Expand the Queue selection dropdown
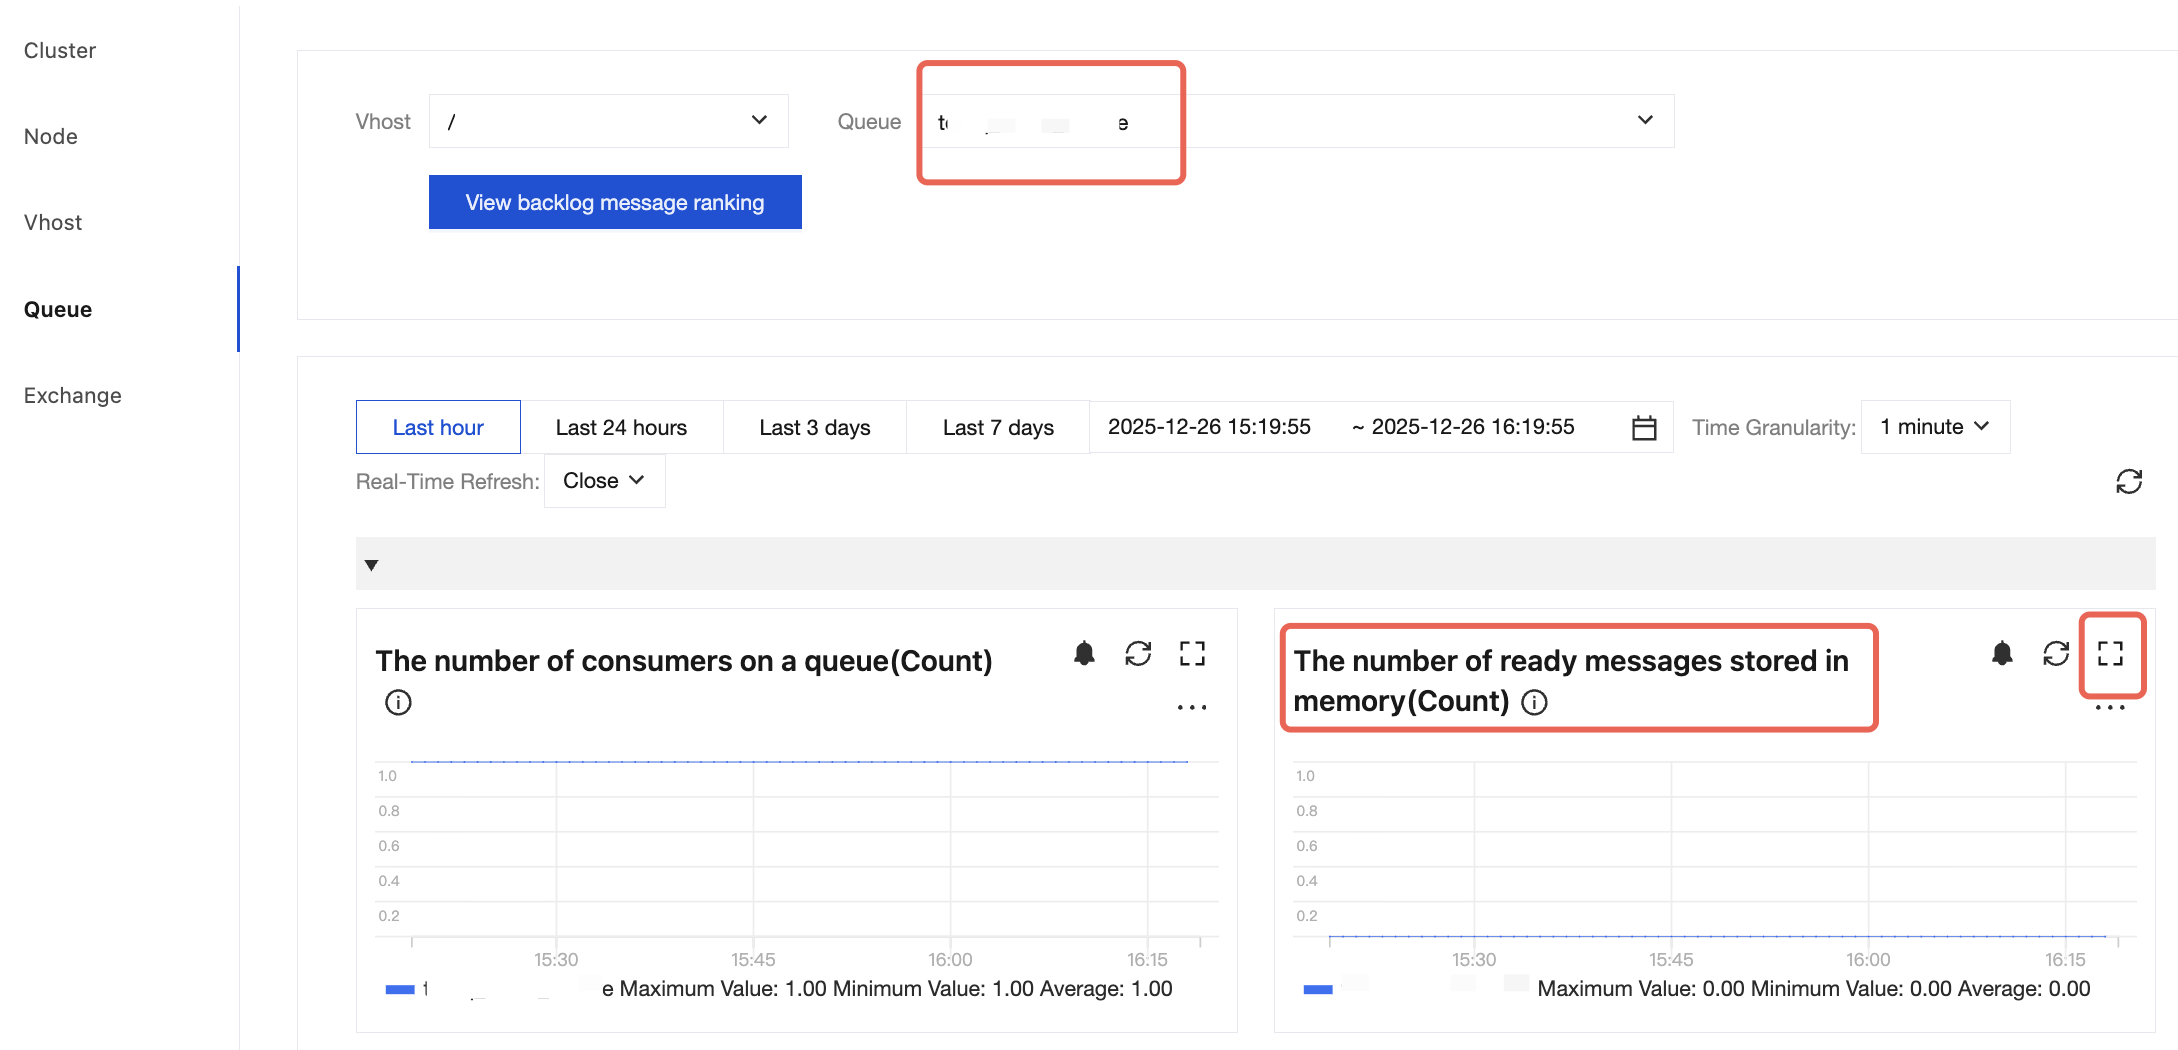The height and width of the screenshot is (1050, 2178). click(1644, 121)
